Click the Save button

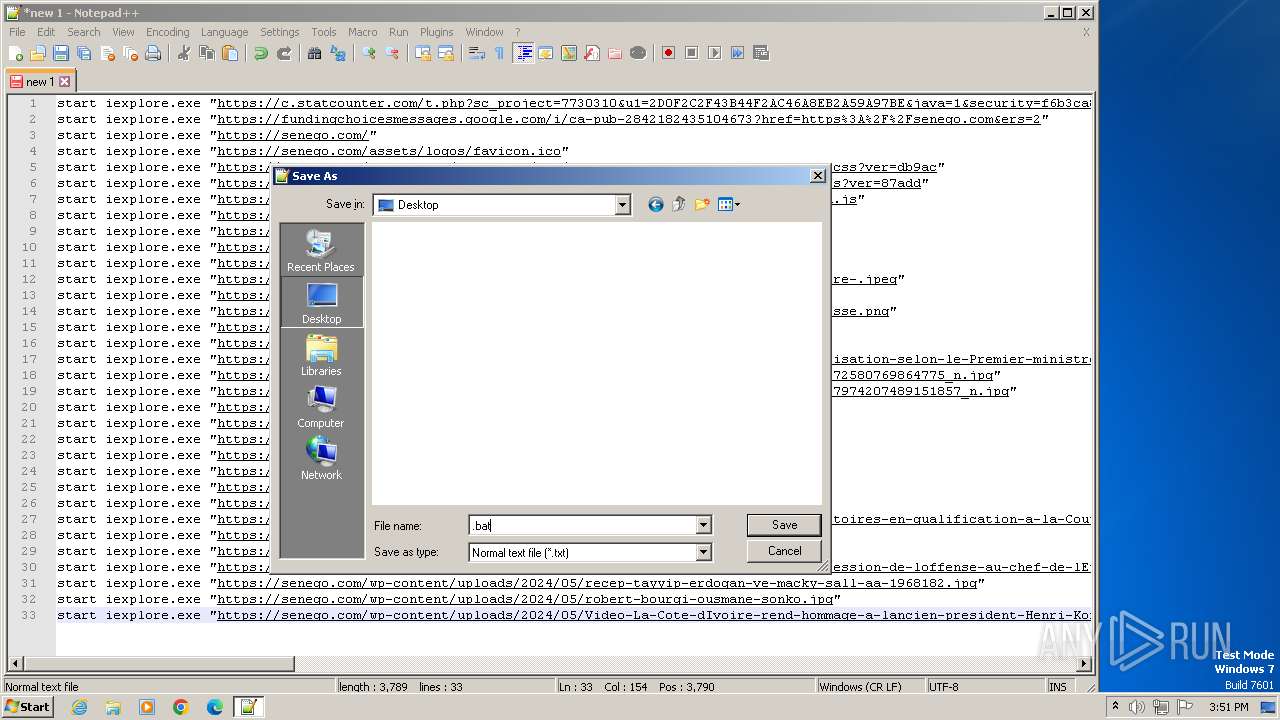tap(784, 525)
